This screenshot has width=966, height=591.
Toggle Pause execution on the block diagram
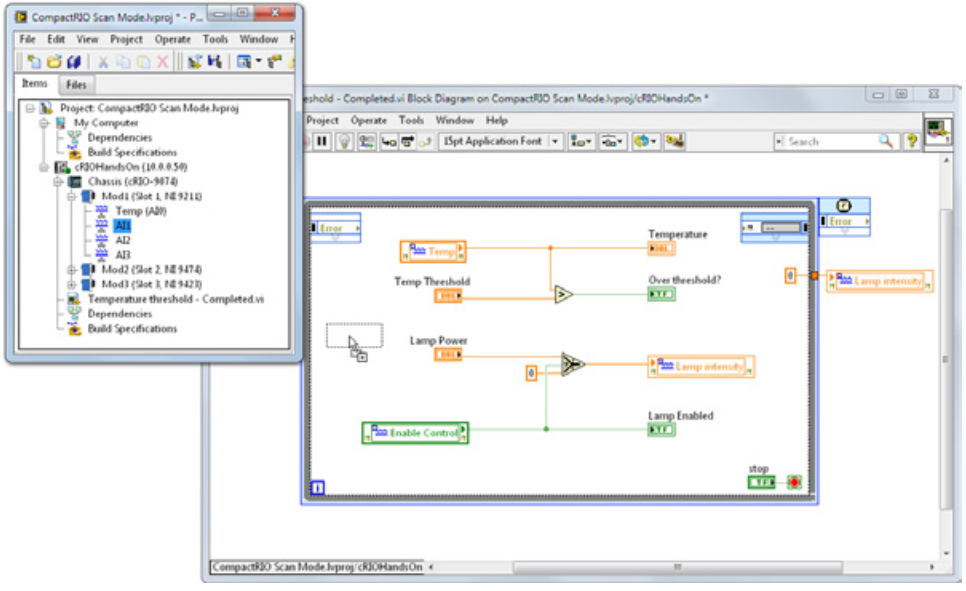tap(324, 139)
